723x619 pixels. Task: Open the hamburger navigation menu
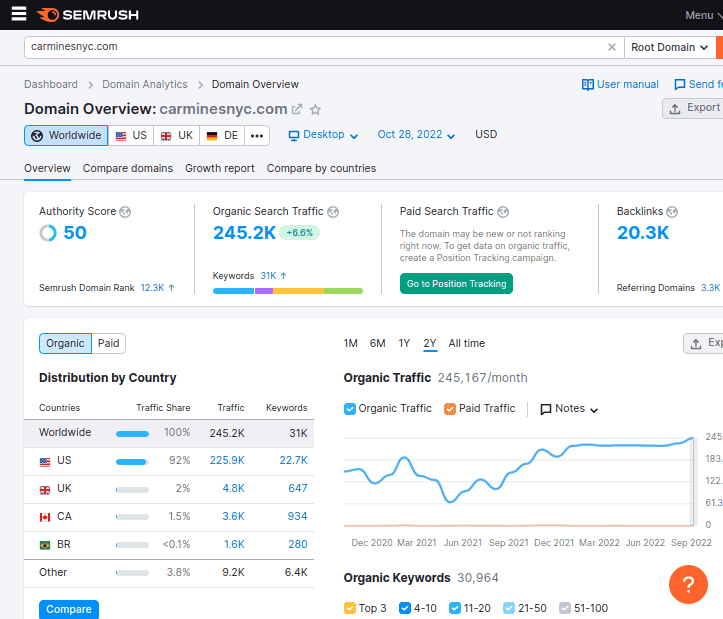point(19,14)
